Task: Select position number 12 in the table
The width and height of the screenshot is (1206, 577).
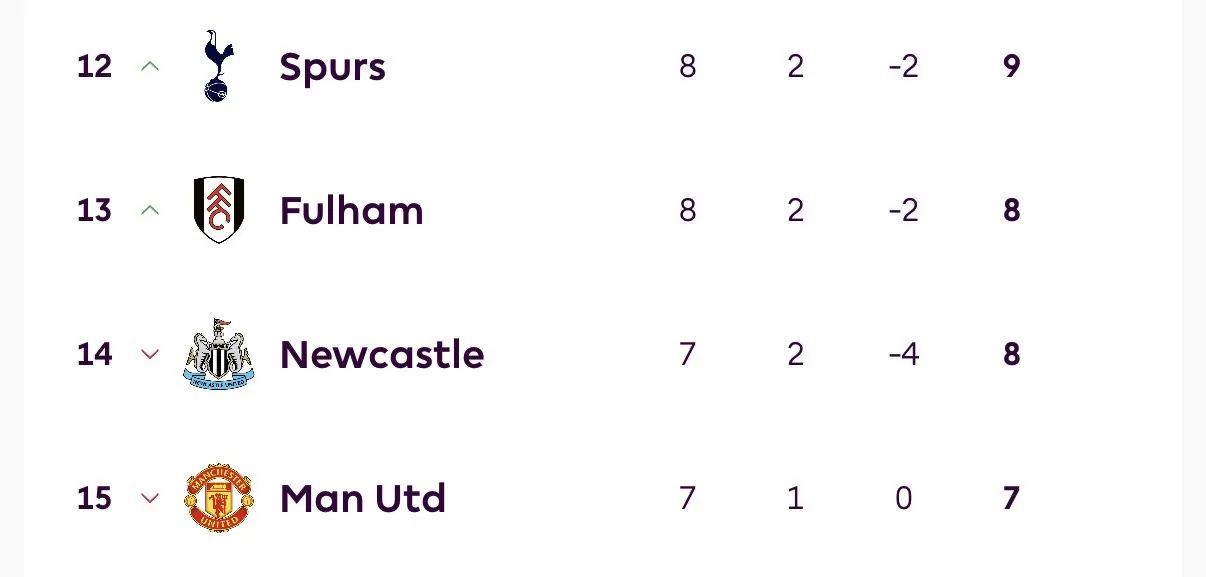Action: click(94, 66)
